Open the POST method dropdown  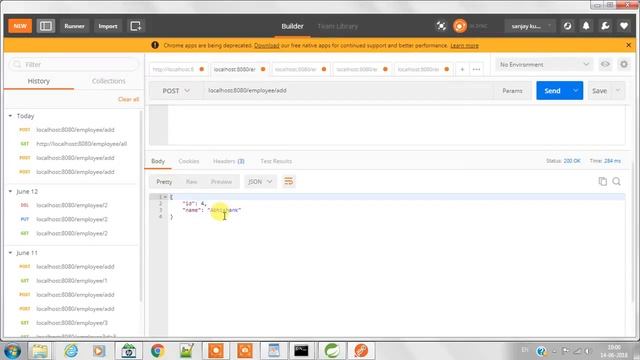click(x=176, y=91)
